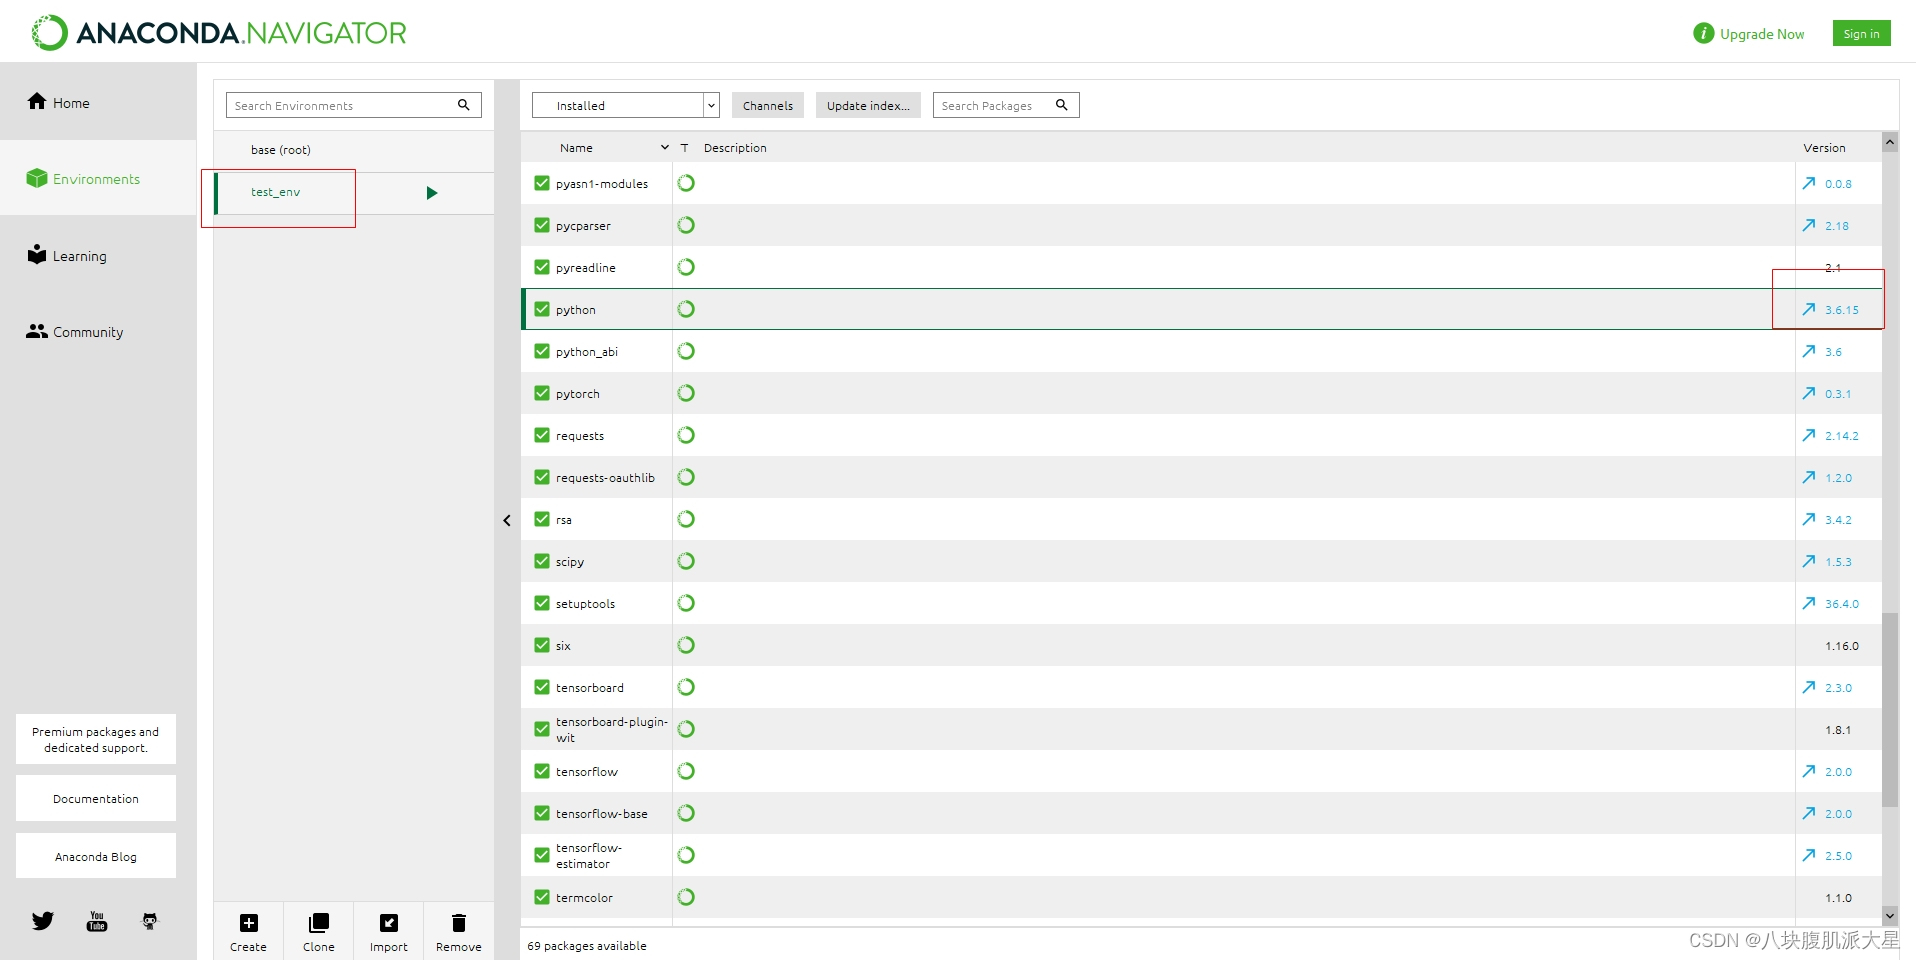The height and width of the screenshot is (960, 1916).
Task: Click the upgrade arrow beside tensorboard 2.3.0
Action: (1809, 687)
